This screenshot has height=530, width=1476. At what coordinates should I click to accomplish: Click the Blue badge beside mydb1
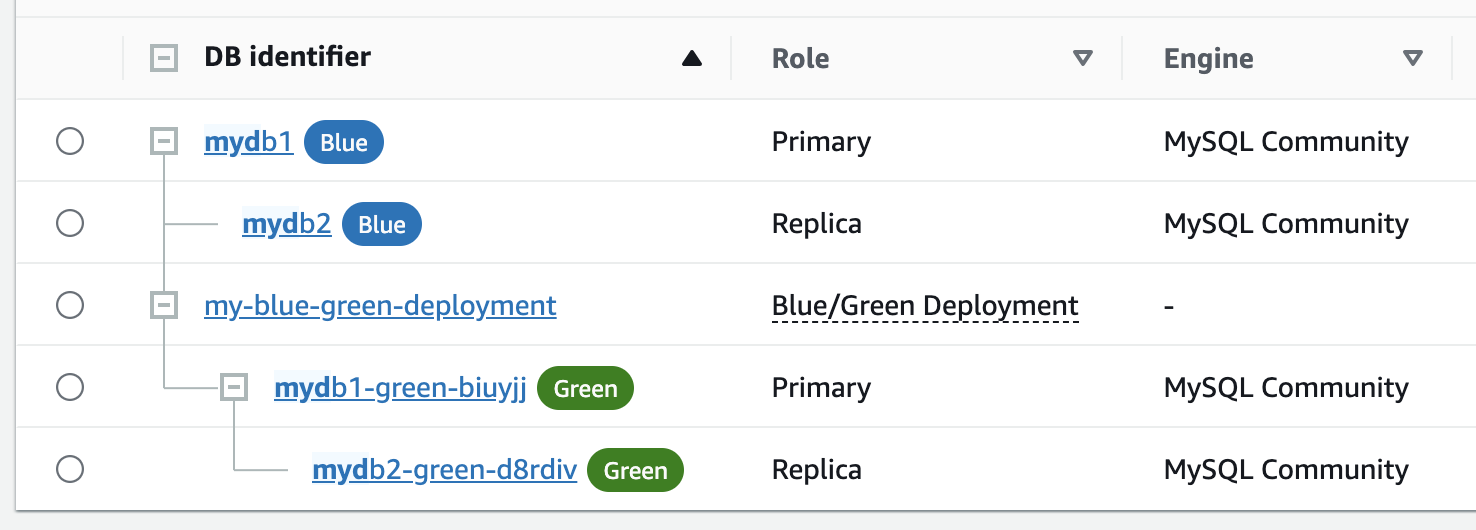pyautogui.click(x=343, y=143)
